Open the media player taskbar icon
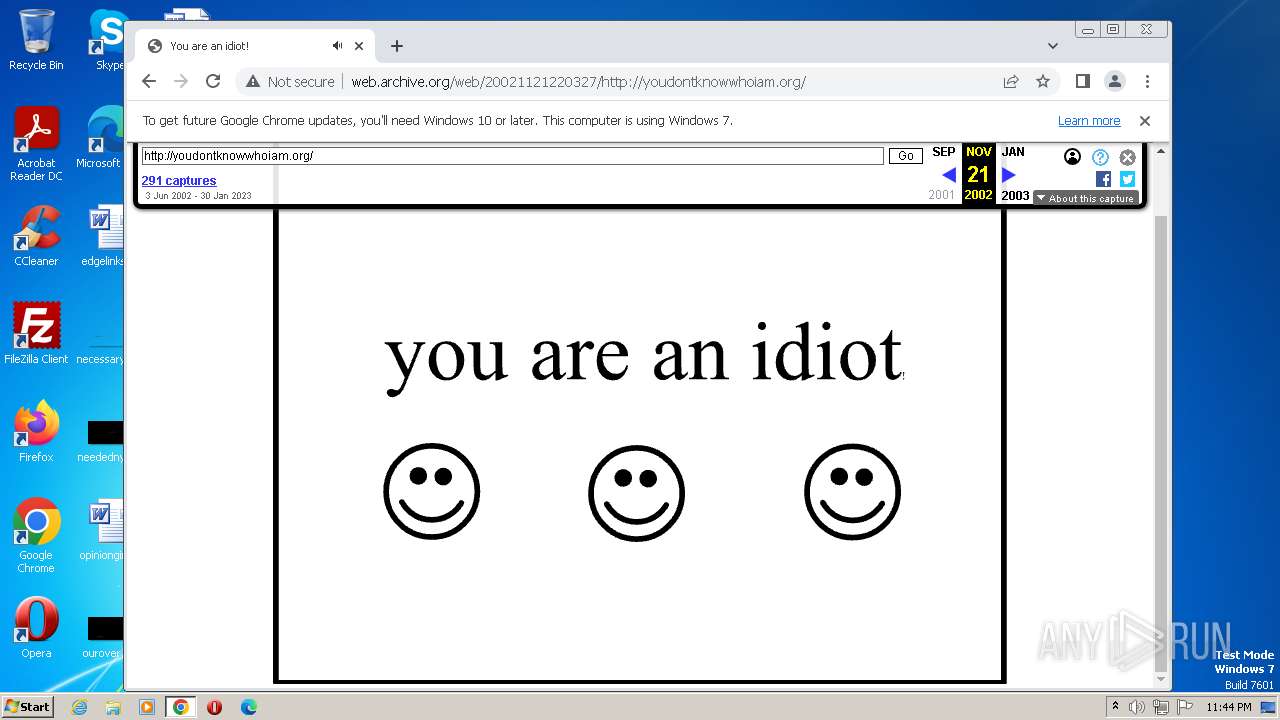 click(x=147, y=707)
